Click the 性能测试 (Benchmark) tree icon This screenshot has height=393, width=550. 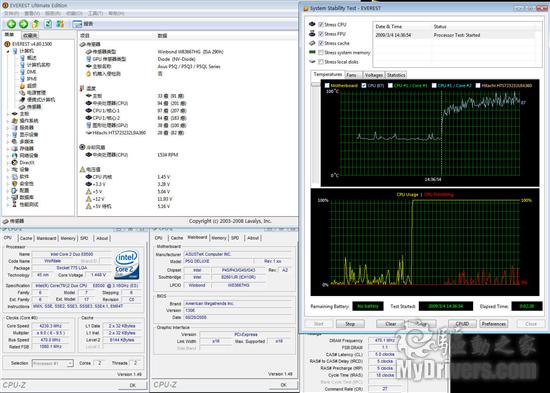14,204
